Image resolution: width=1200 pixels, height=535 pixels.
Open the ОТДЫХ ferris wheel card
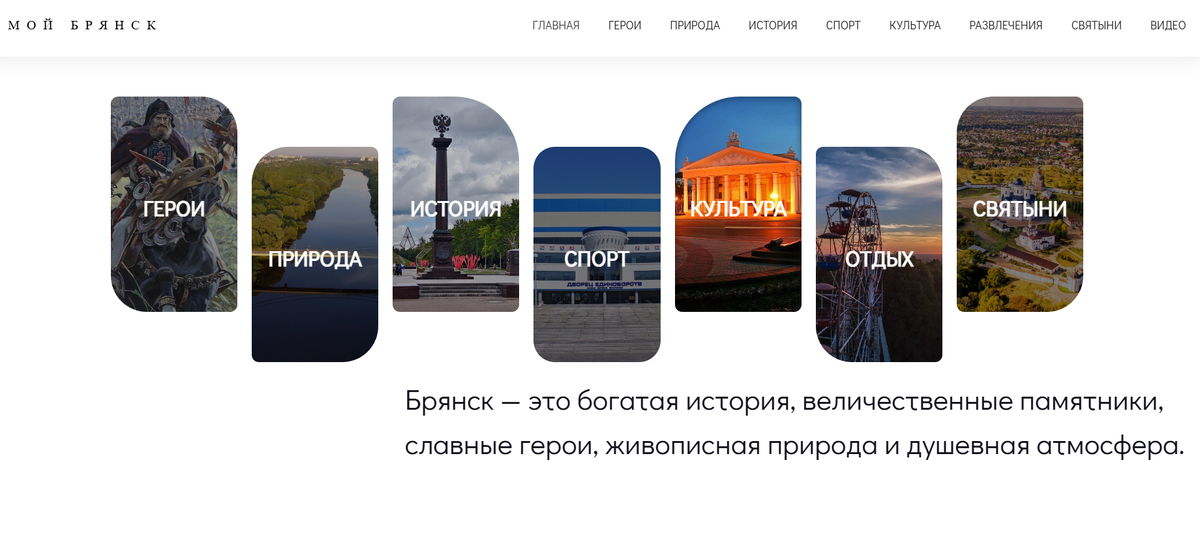[879, 254]
